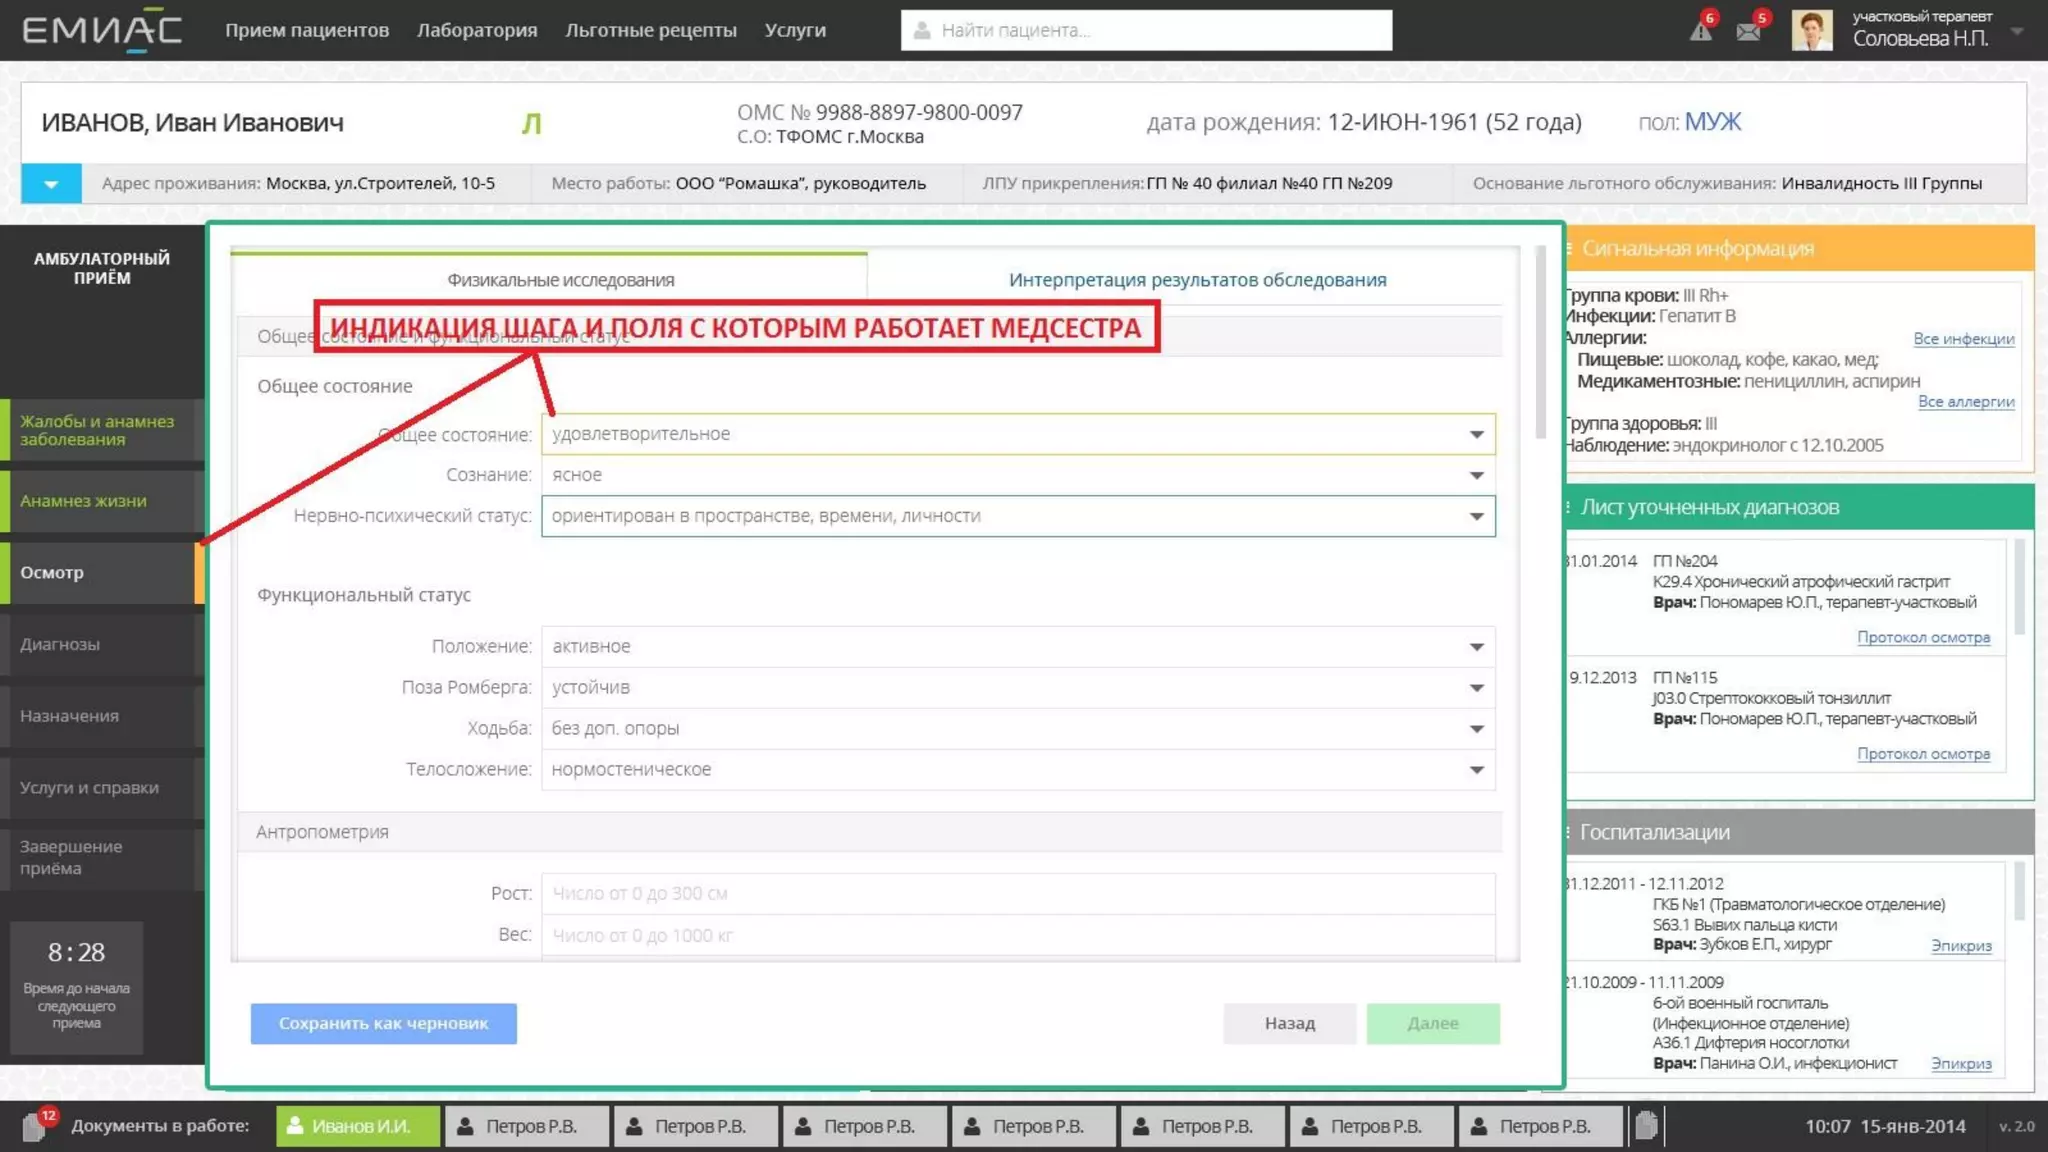Click Сохранить как черновик button

(x=383, y=1023)
